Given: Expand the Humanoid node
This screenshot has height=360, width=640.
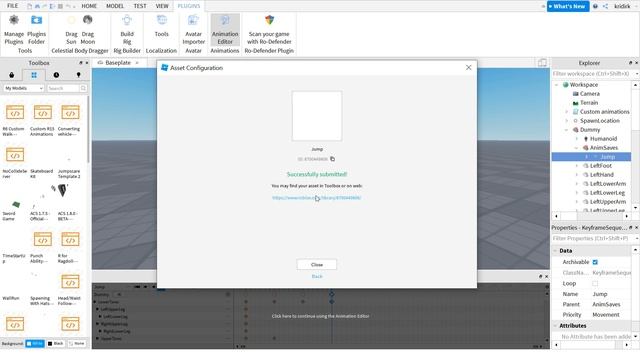Looking at the screenshot, I should [x=576, y=139].
